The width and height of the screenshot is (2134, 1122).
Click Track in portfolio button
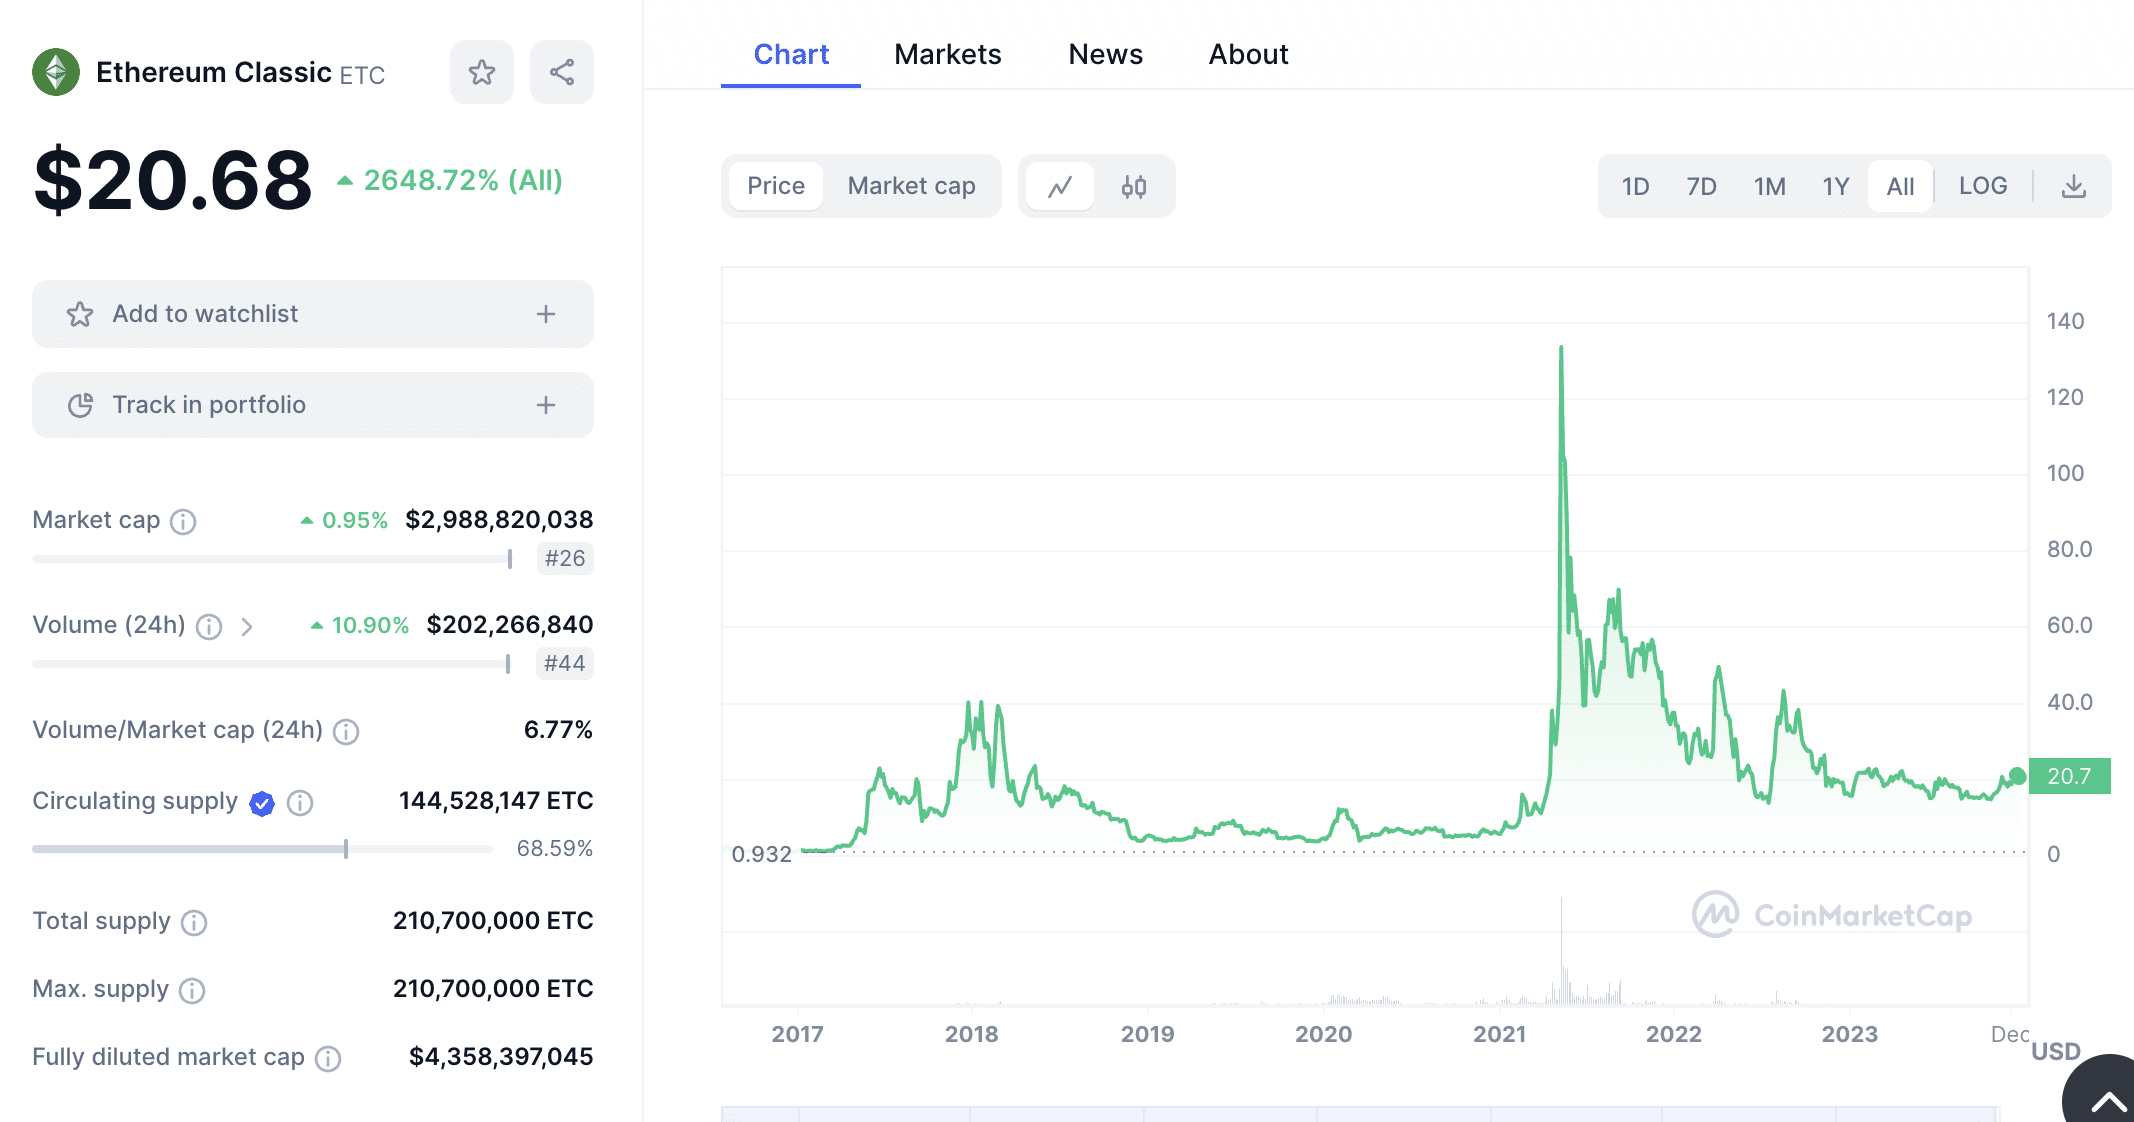[x=313, y=405]
